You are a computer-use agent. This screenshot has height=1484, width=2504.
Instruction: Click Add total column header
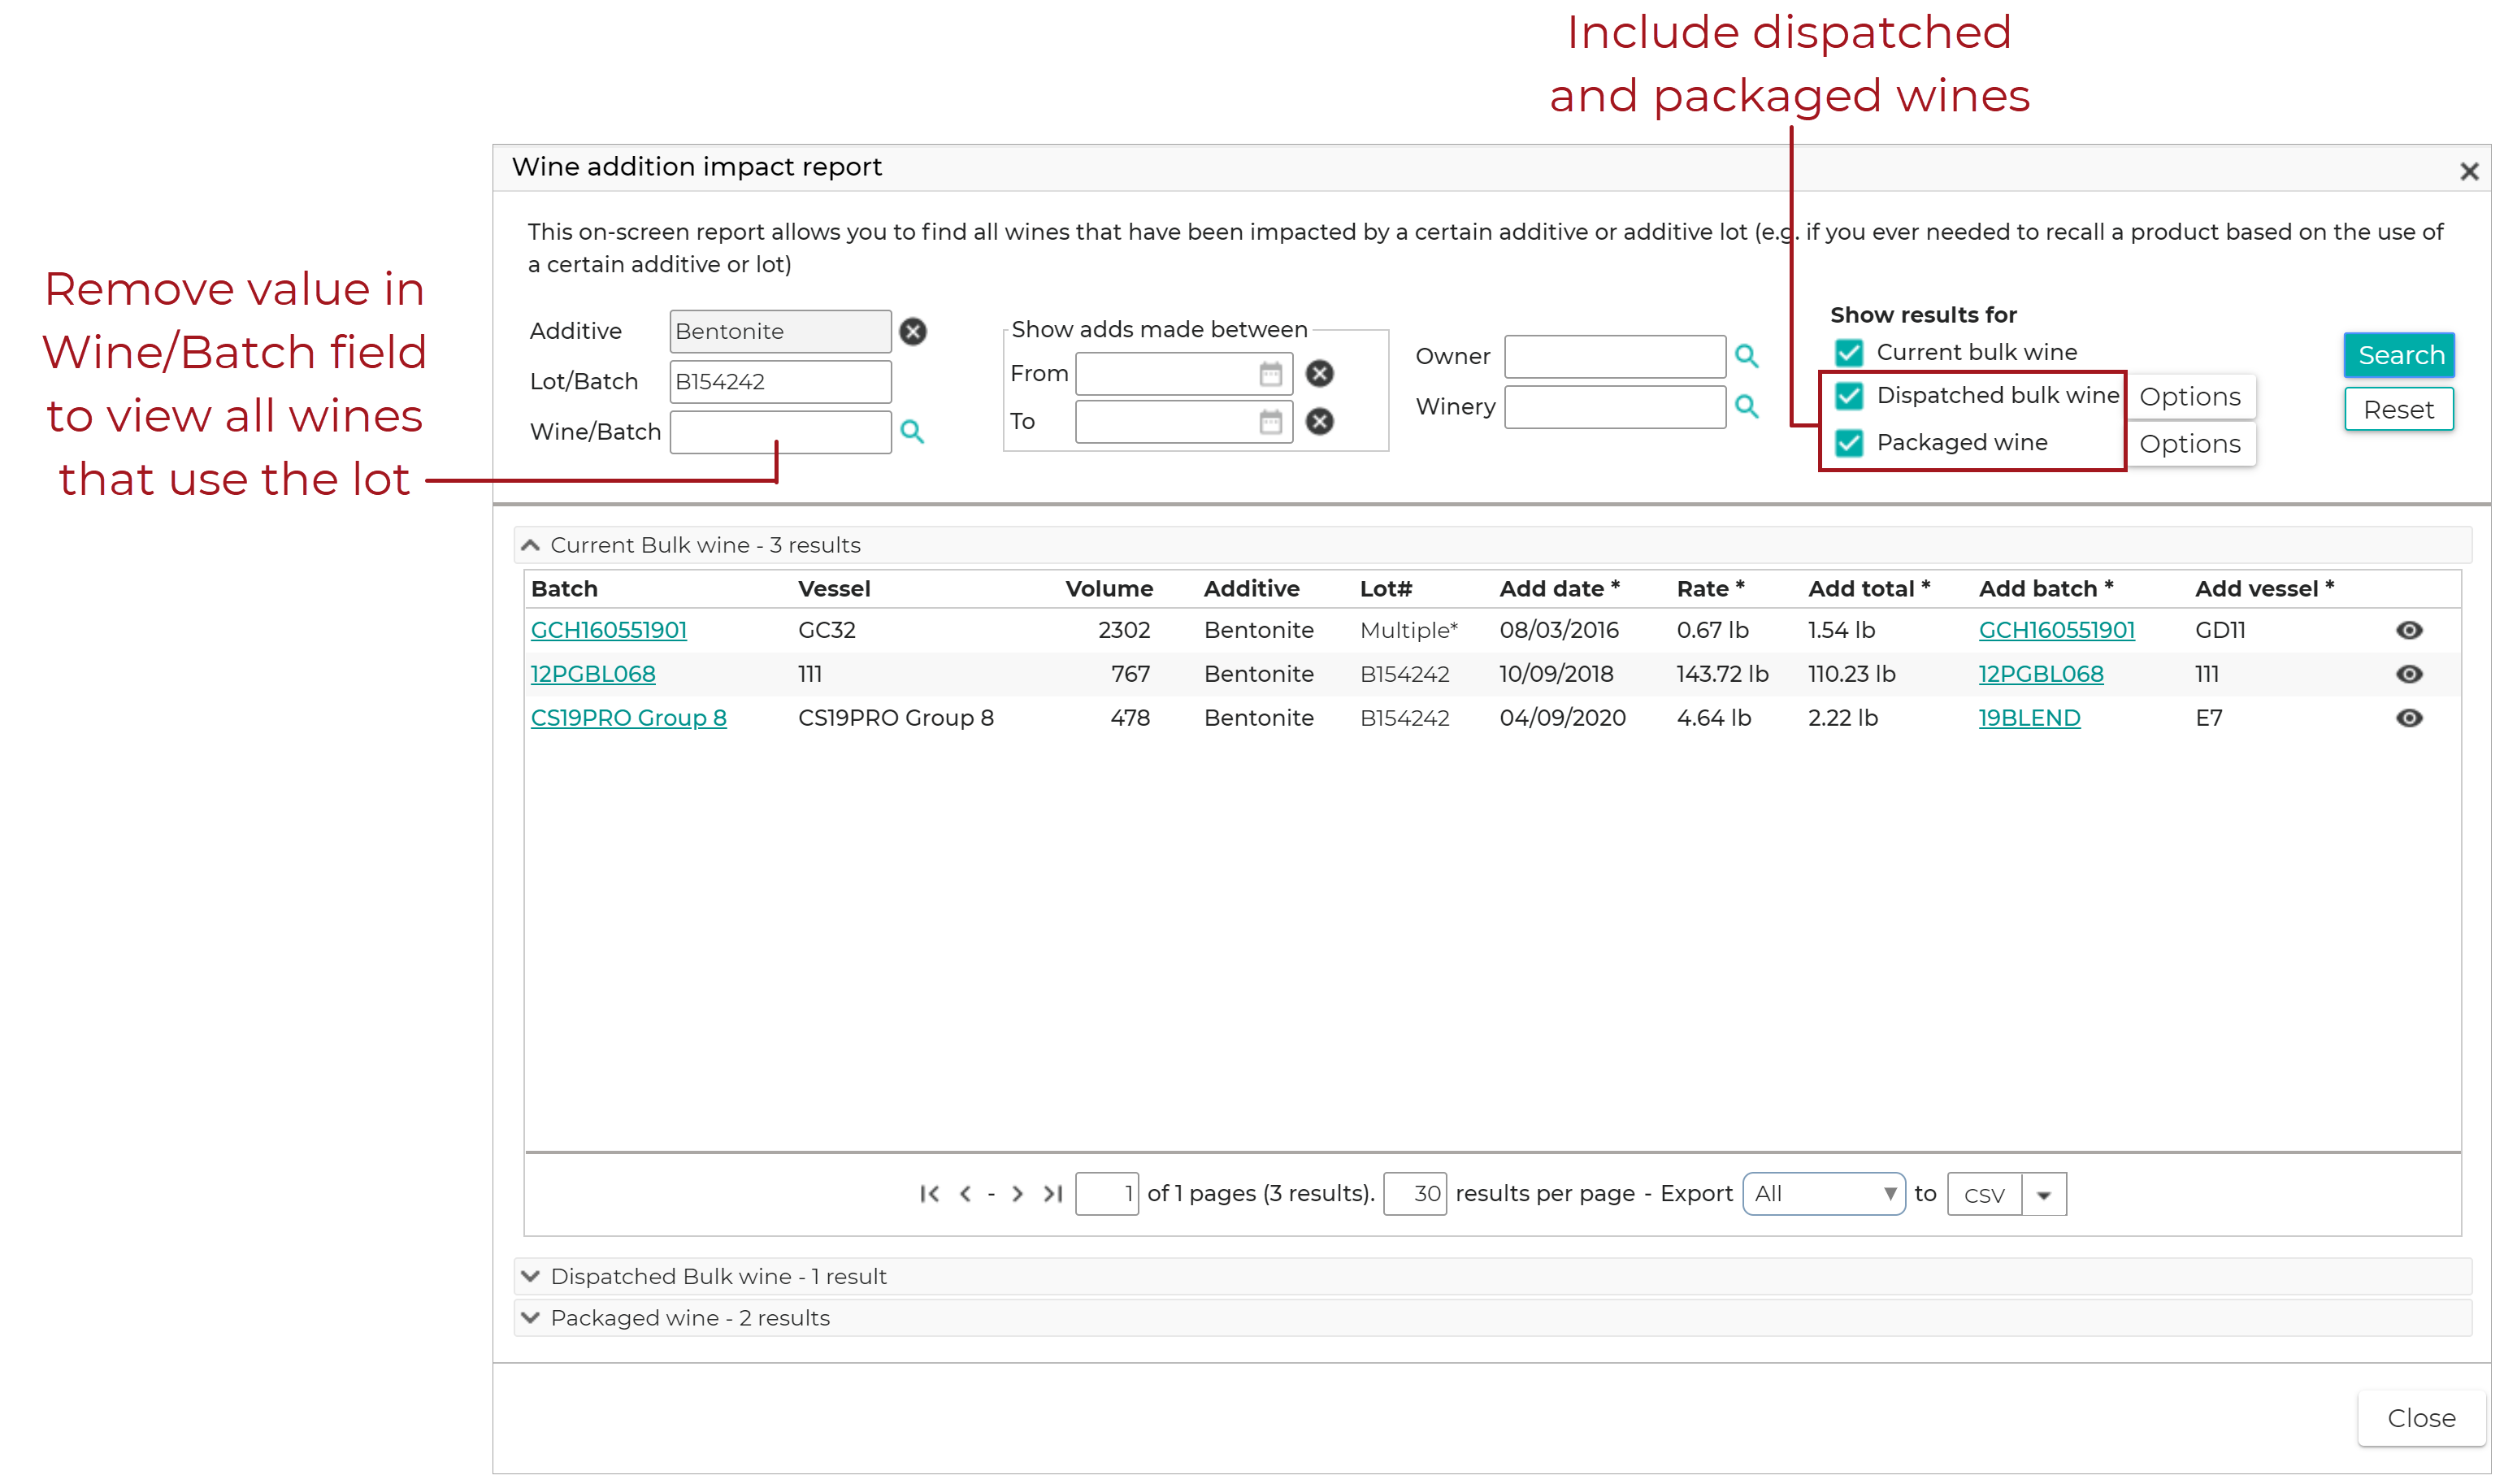(1868, 589)
